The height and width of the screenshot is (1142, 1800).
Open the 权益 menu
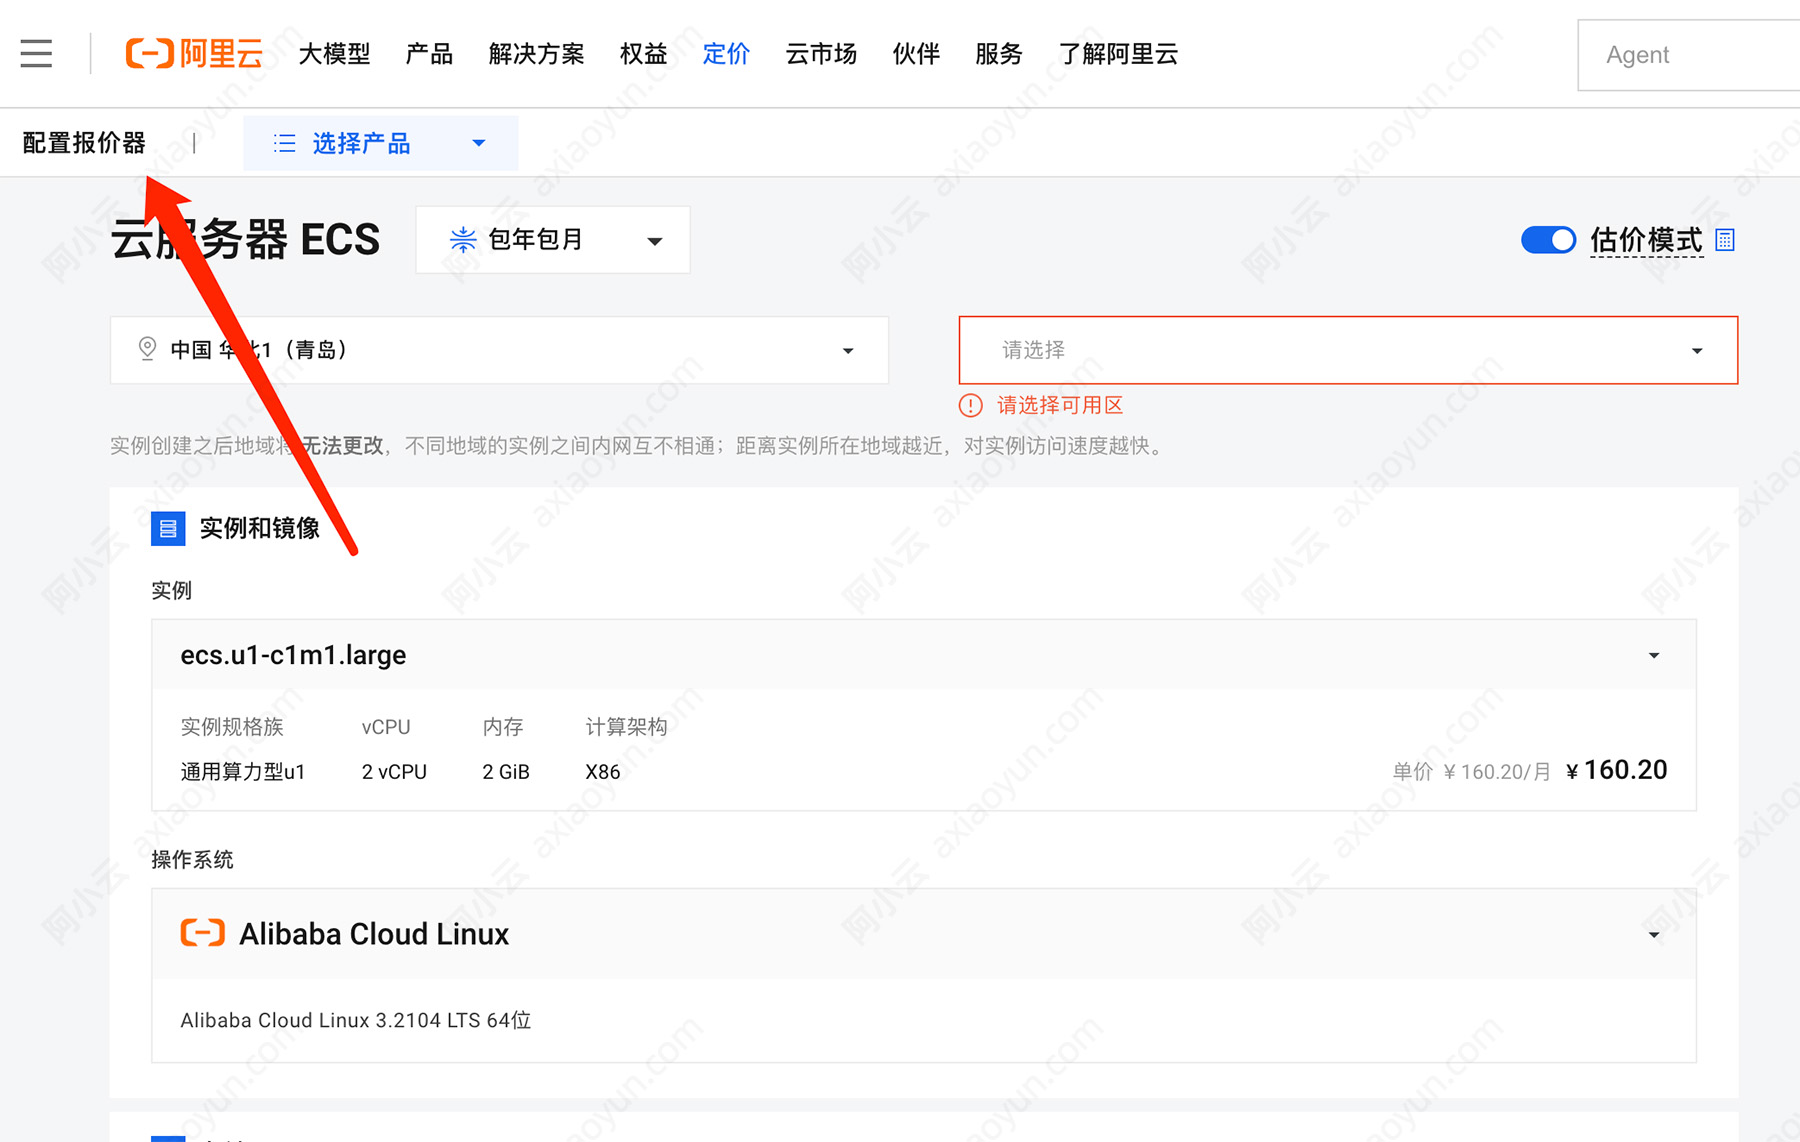click(643, 54)
